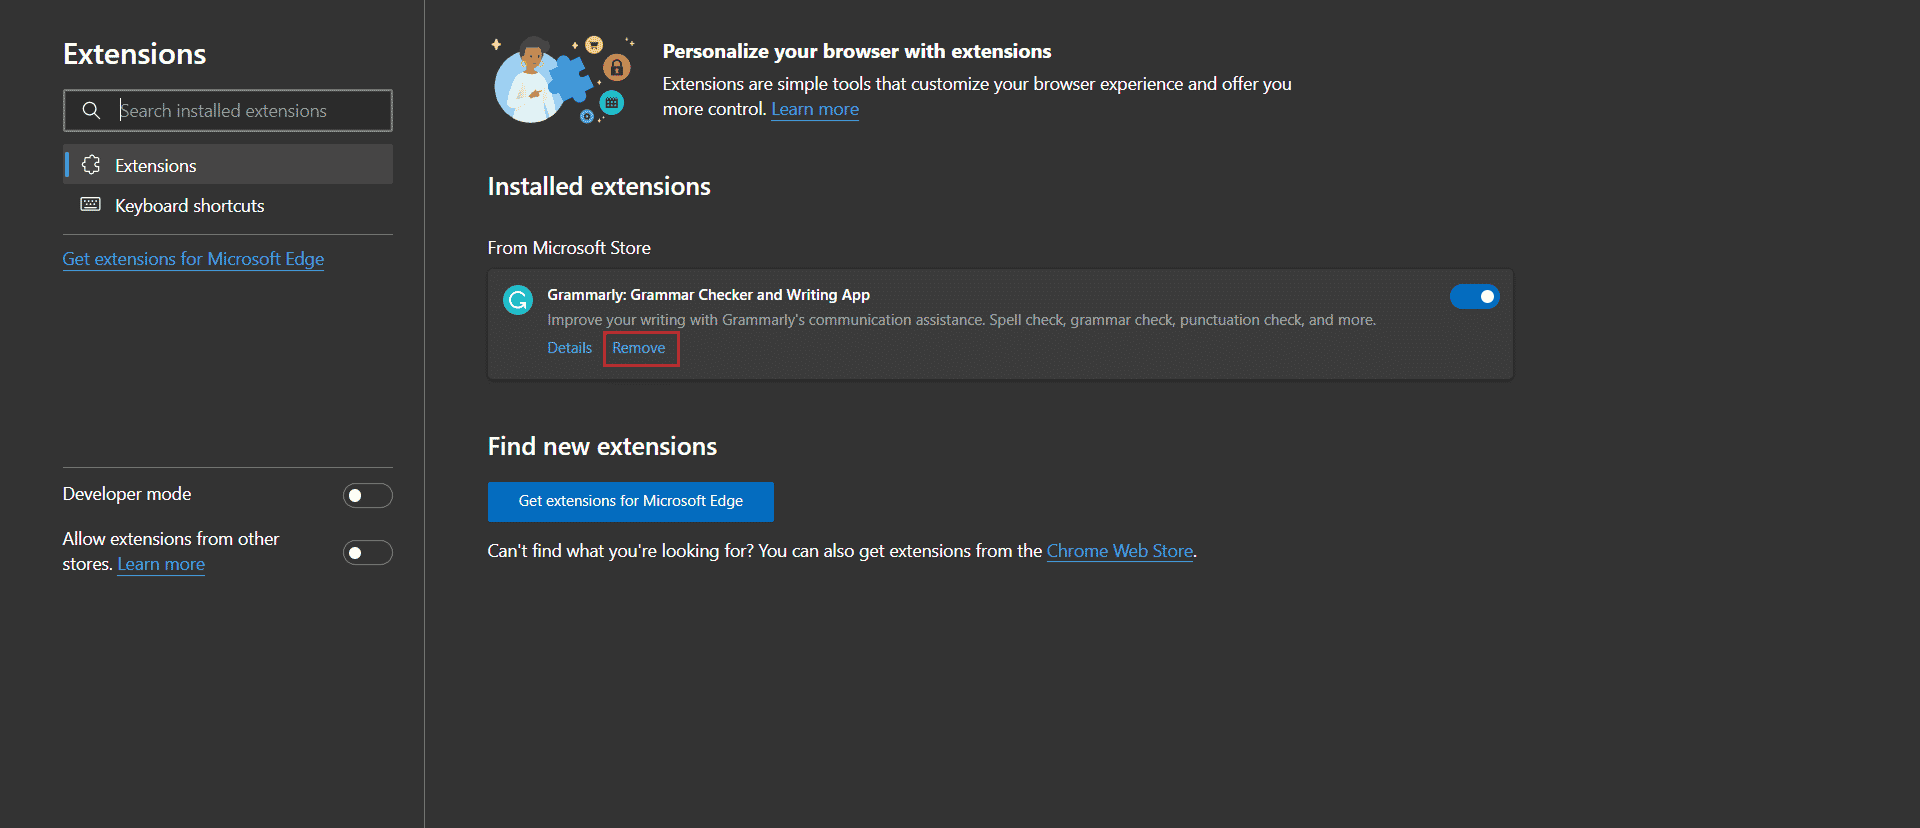
Task: Click Learn more about other stores
Action: (x=161, y=564)
